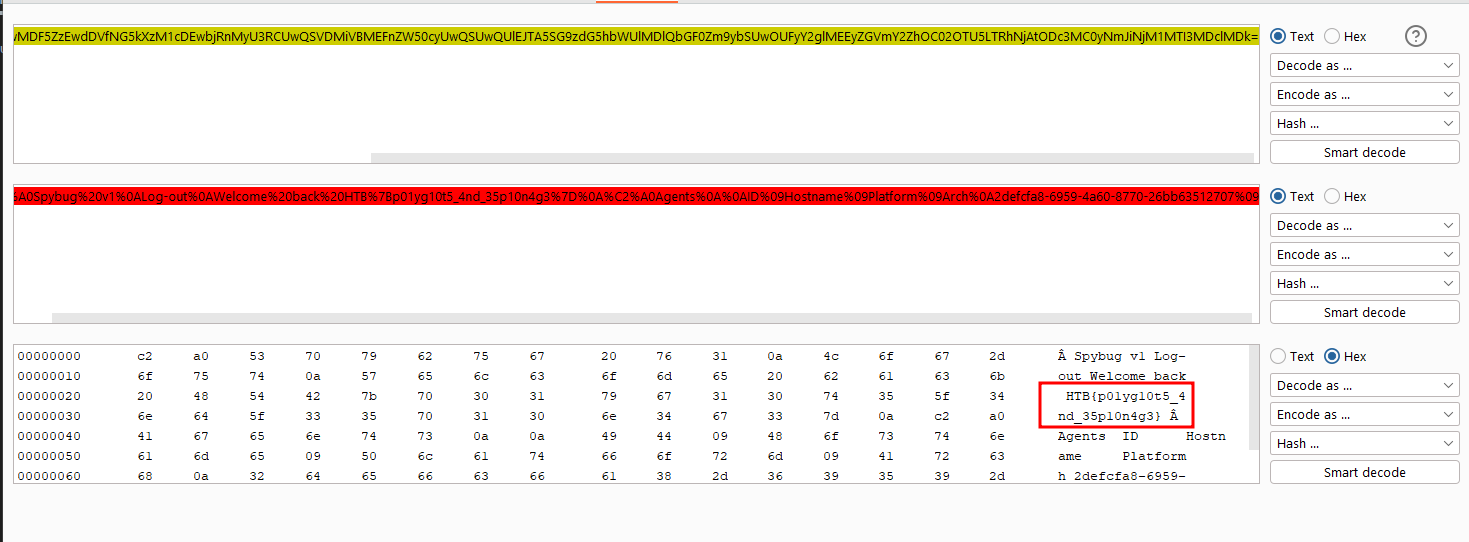
Task: Click the horizontal scrollbar under the yellow Base64 text
Action: pyautogui.click(x=810, y=158)
